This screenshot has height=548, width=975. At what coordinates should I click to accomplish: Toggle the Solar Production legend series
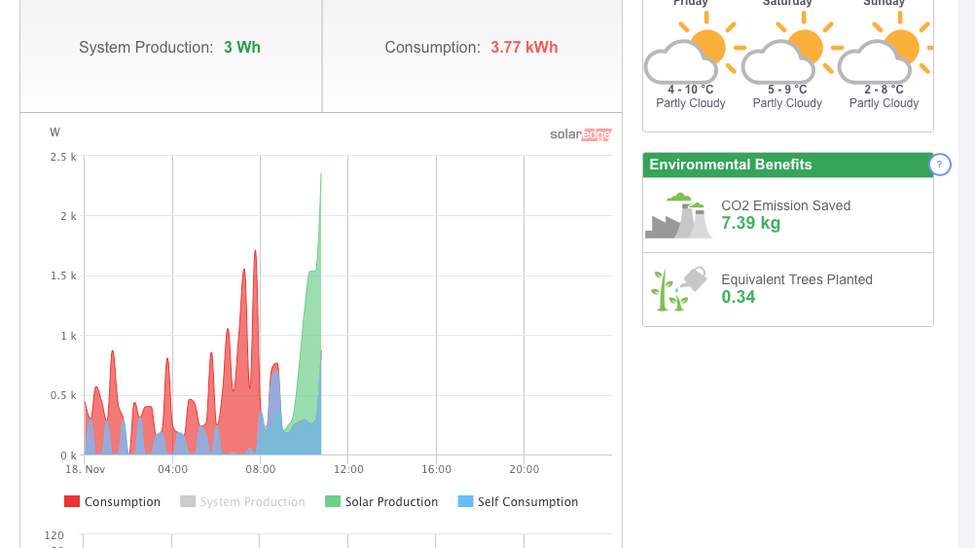[382, 501]
